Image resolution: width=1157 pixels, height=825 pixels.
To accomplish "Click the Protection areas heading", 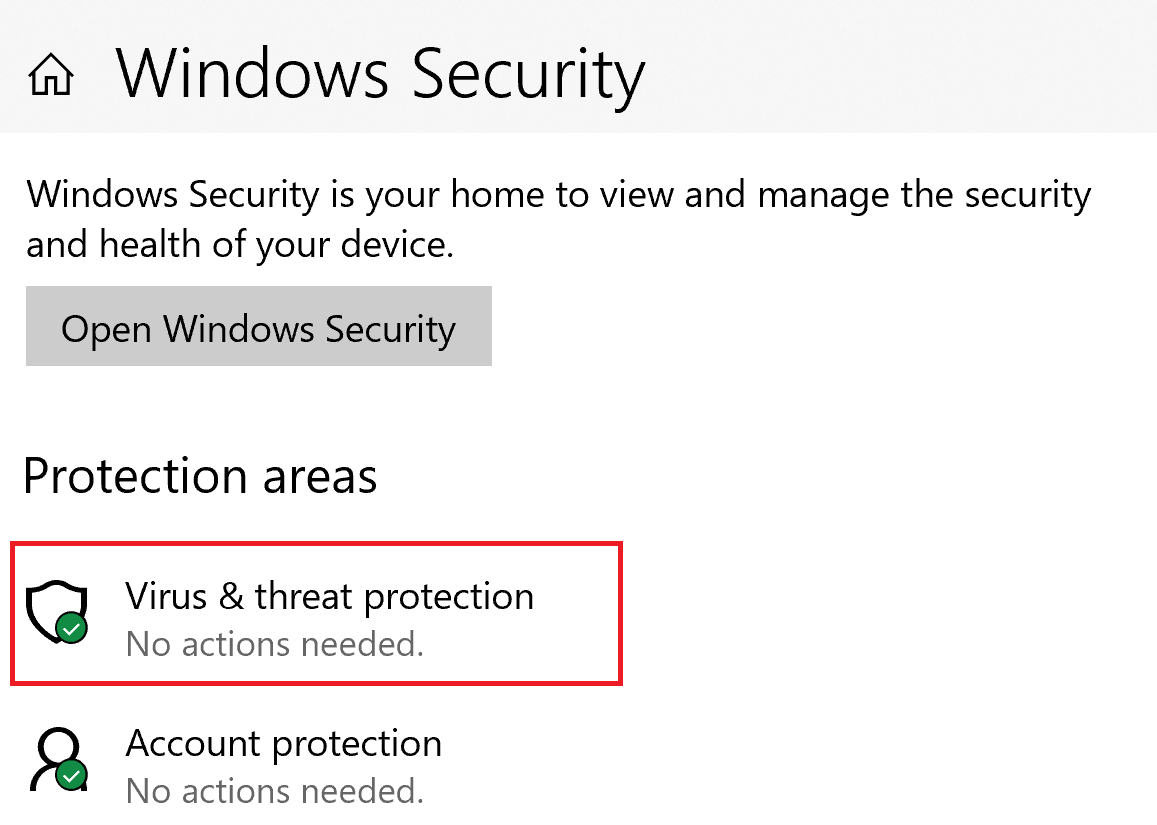I will (x=200, y=476).
